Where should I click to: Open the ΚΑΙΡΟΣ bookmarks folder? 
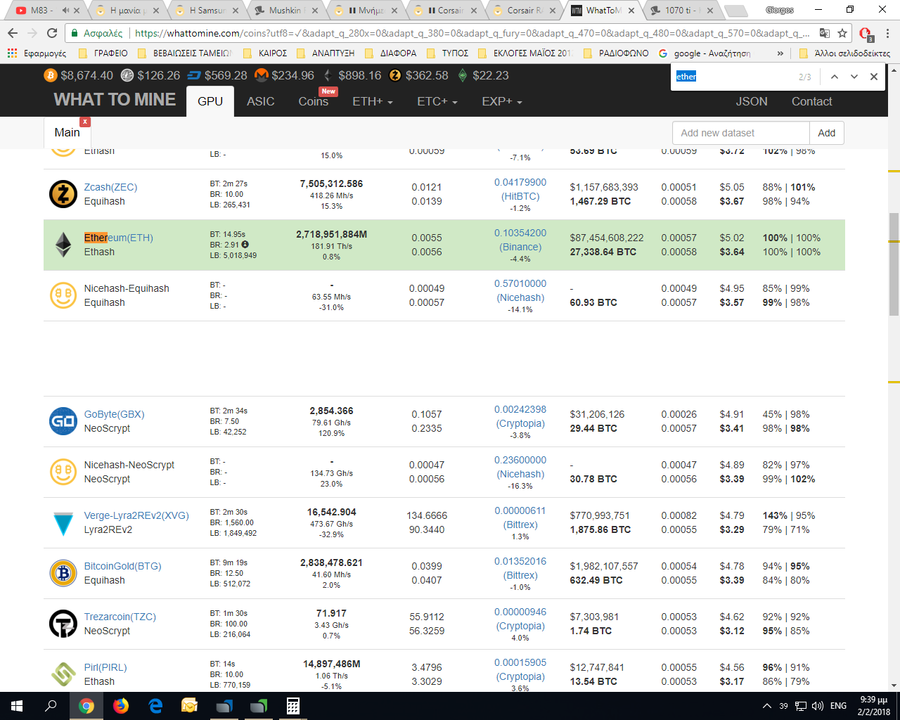point(265,53)
